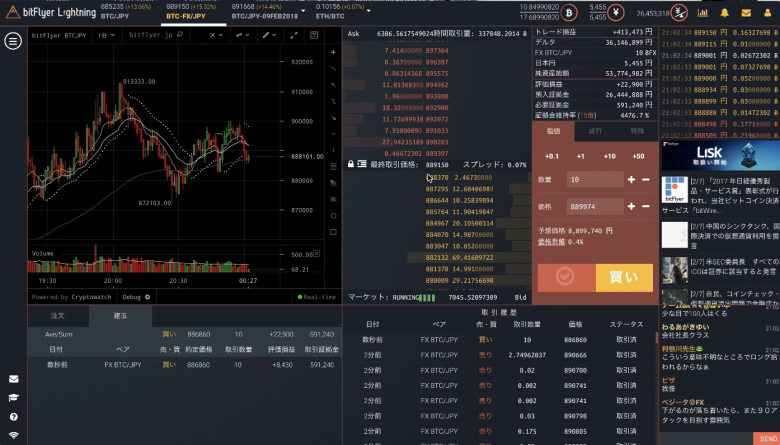Select the rectangle shape drawing tool

(x=333, y=232)
